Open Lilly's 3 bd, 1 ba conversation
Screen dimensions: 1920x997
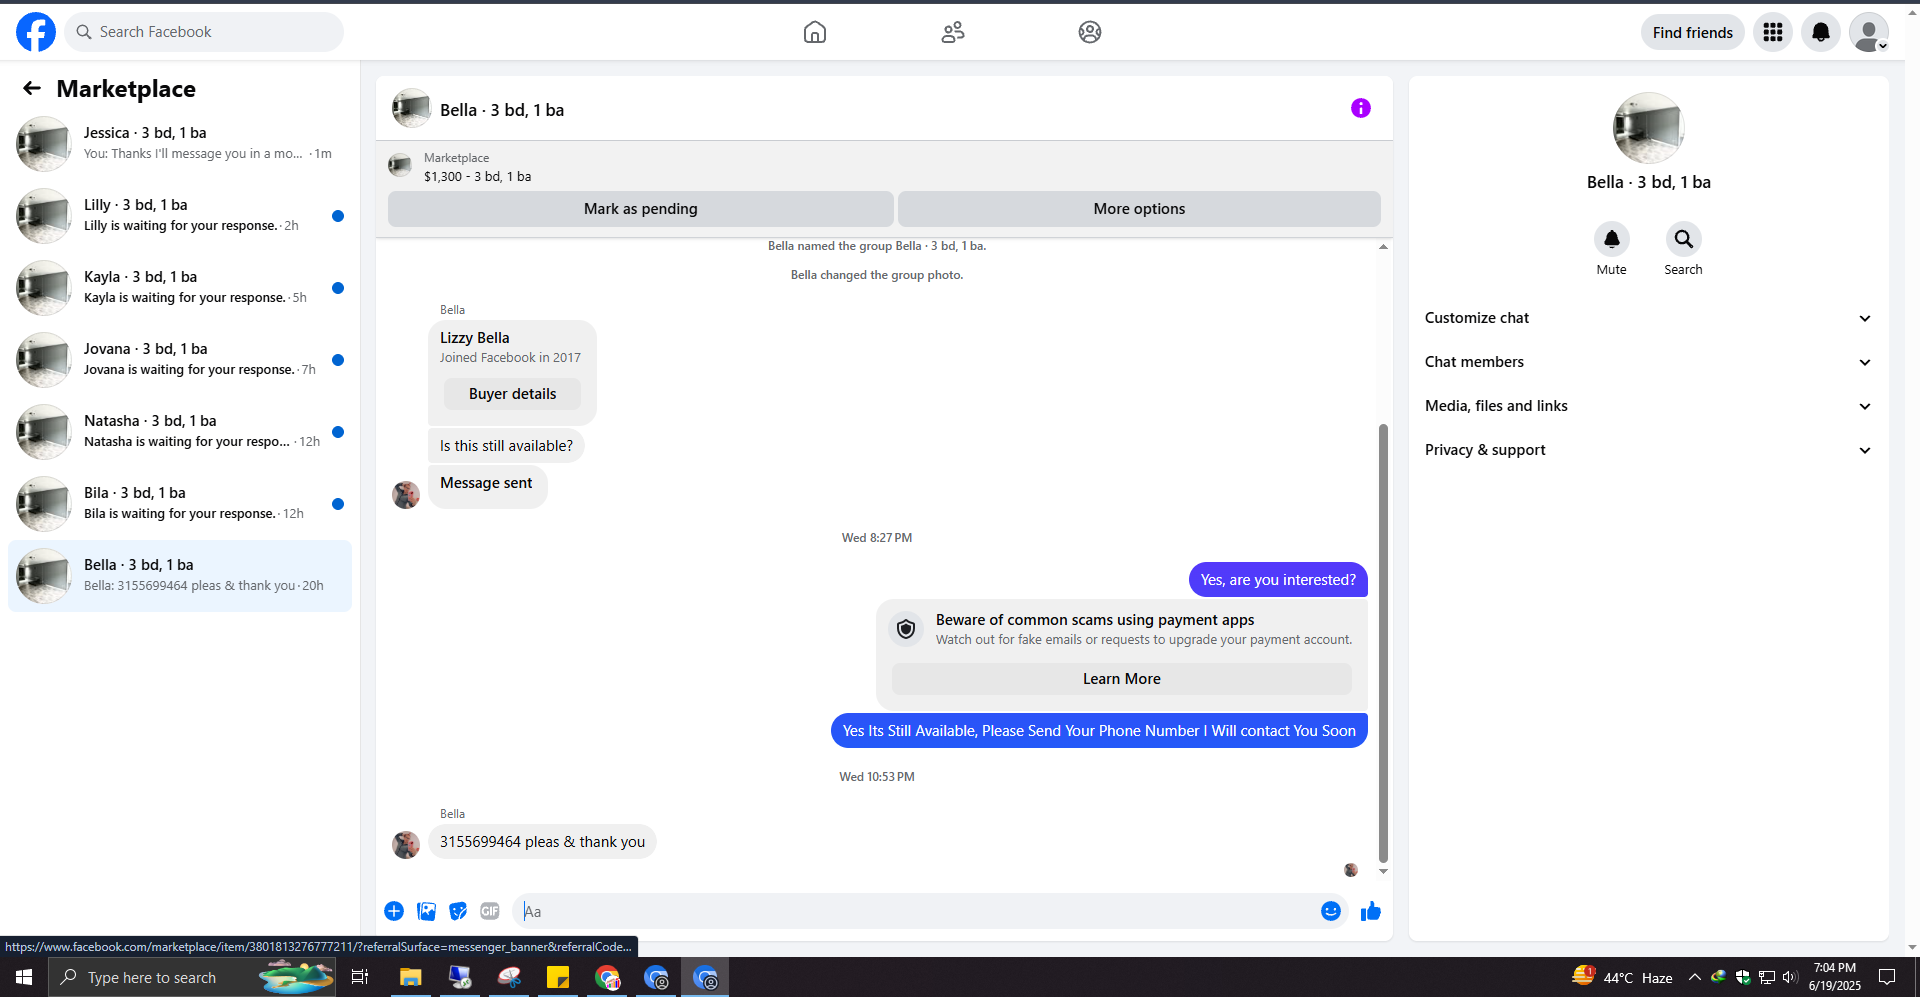pyautogui.click(x=180, y=216)
